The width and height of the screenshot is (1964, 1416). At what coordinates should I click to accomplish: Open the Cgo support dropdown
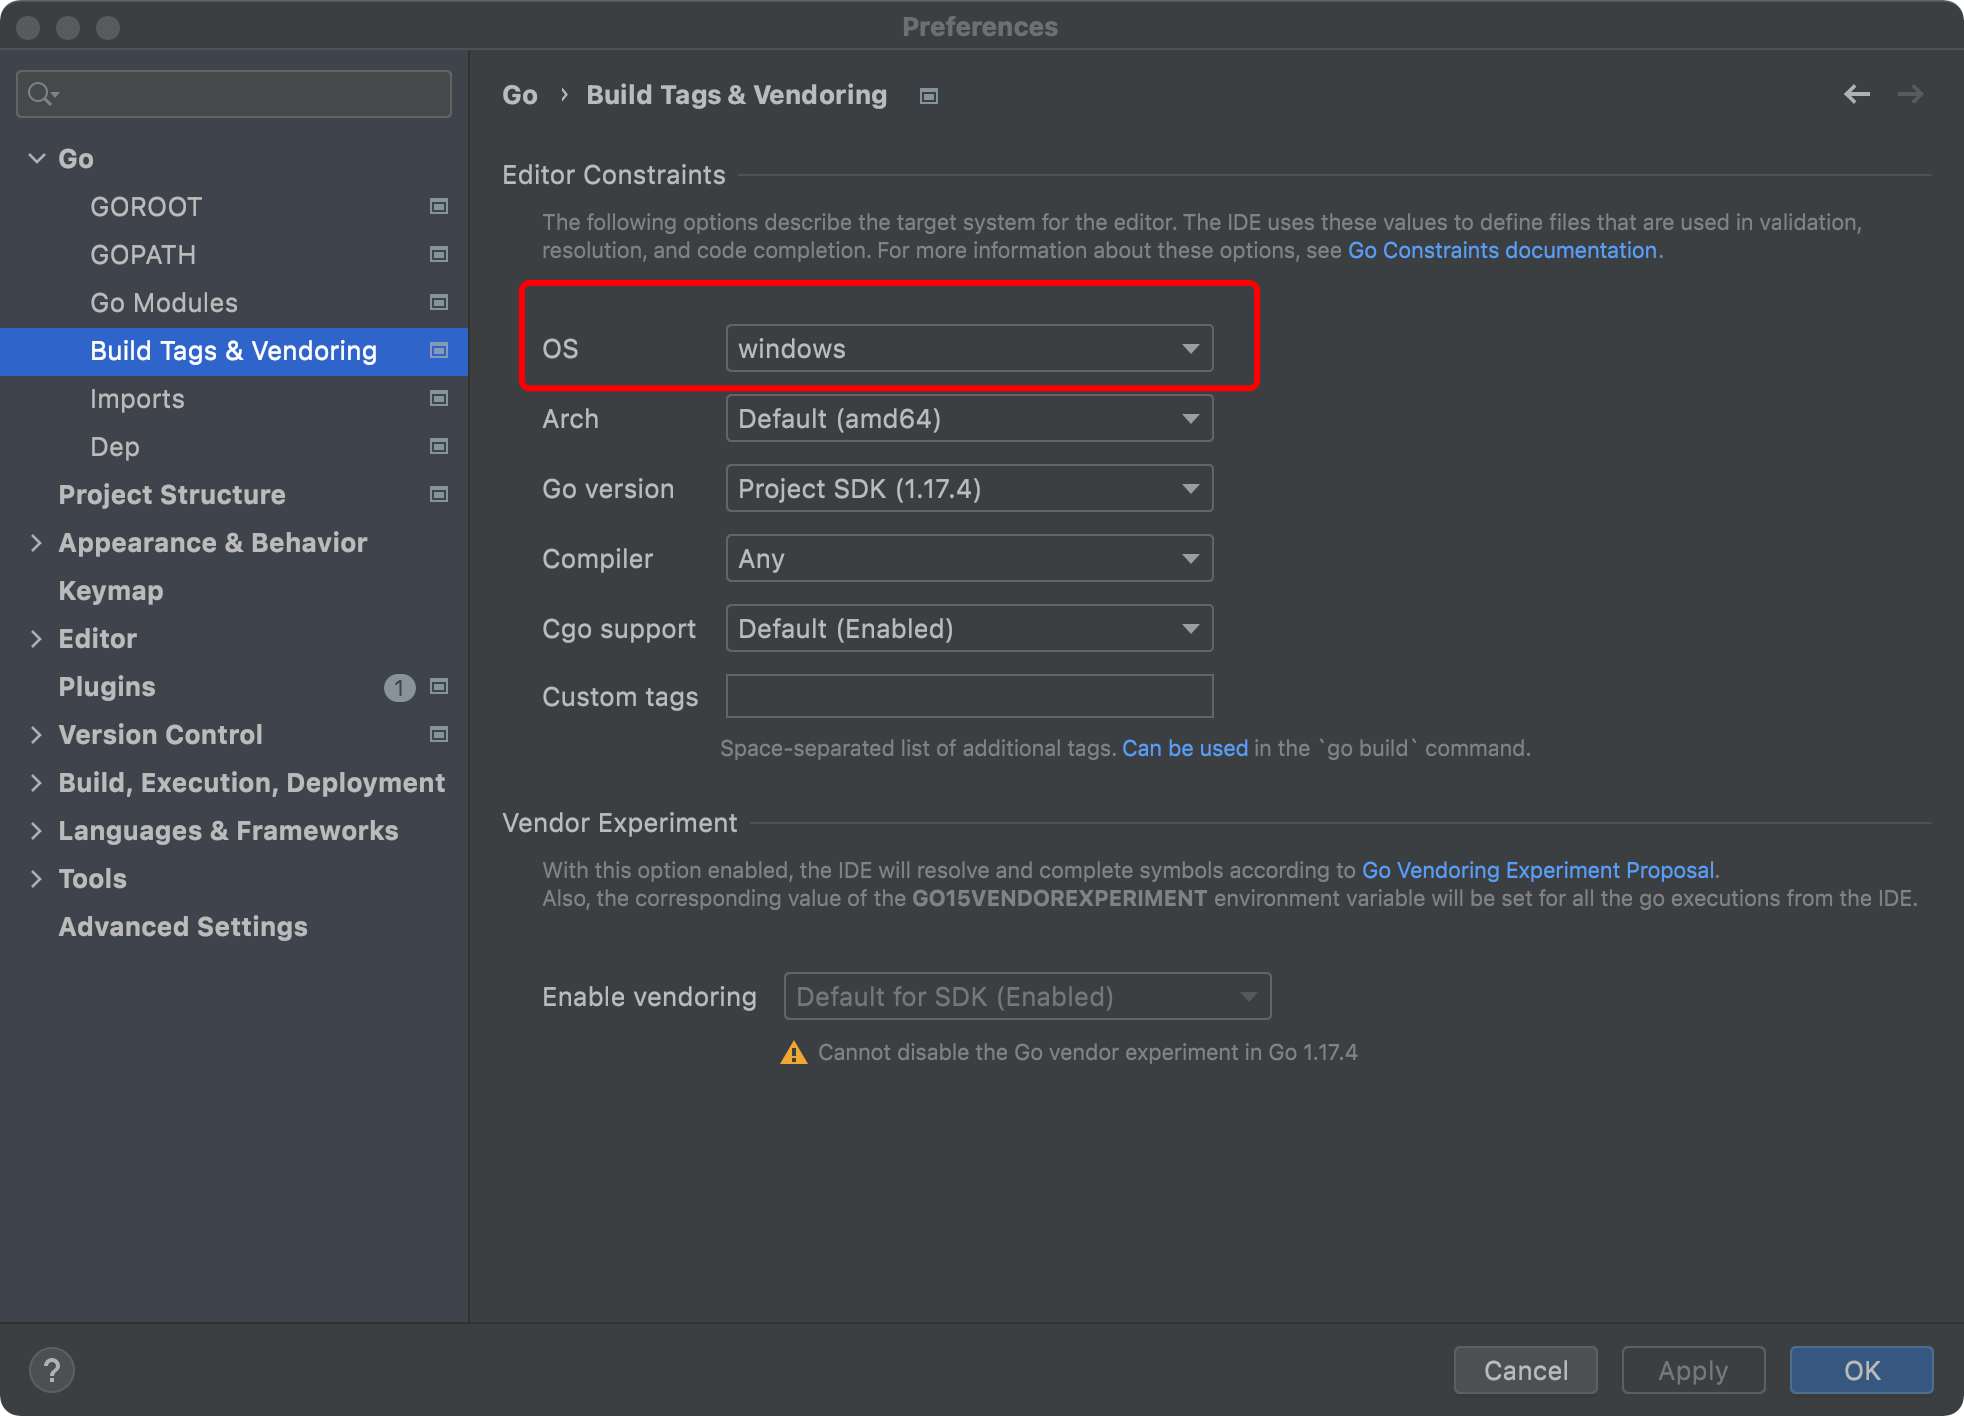[x=969, y=628]
